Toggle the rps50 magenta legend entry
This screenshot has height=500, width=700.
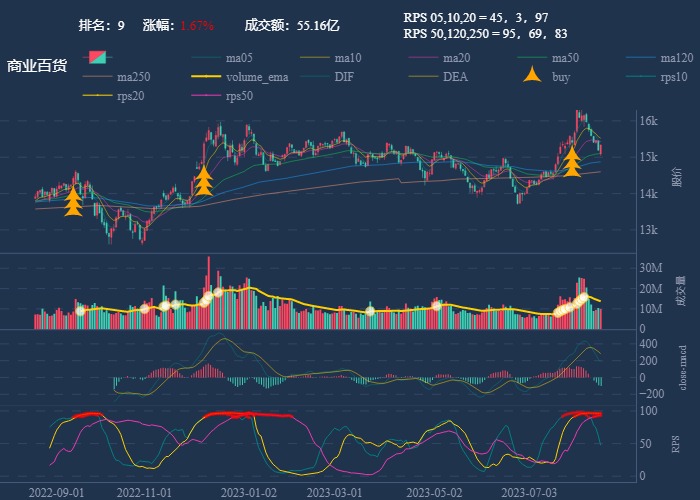(x=239, y=95)
